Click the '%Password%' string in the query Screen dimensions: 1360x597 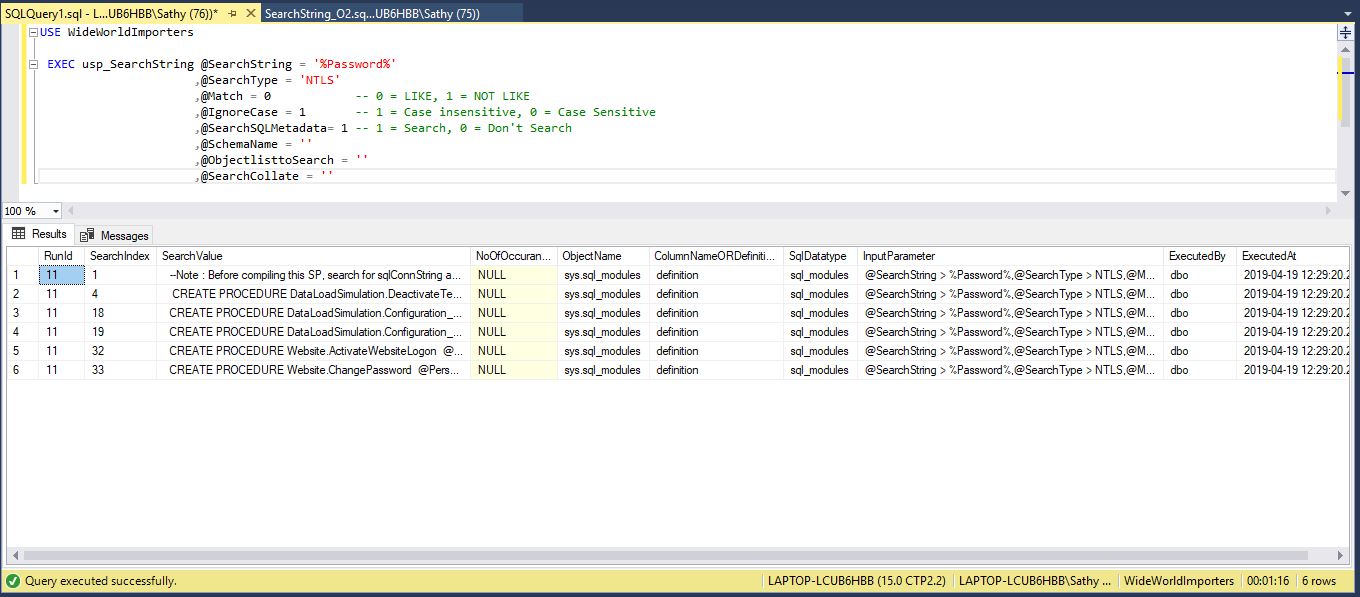[355, 64]
